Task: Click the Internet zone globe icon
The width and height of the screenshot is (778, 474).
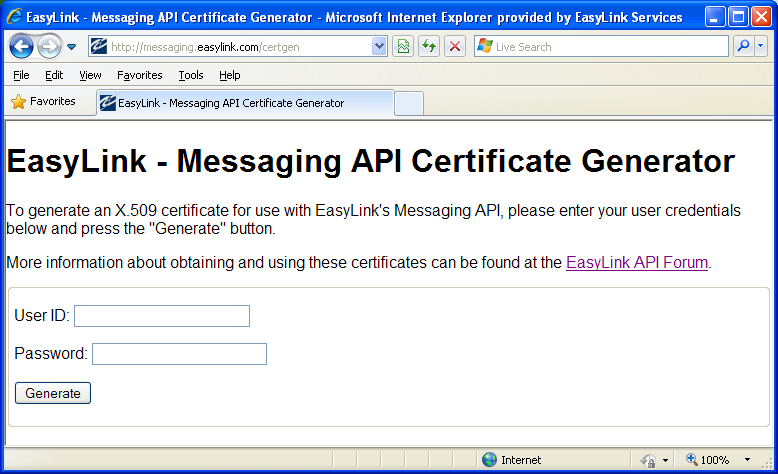Action: 489,460
